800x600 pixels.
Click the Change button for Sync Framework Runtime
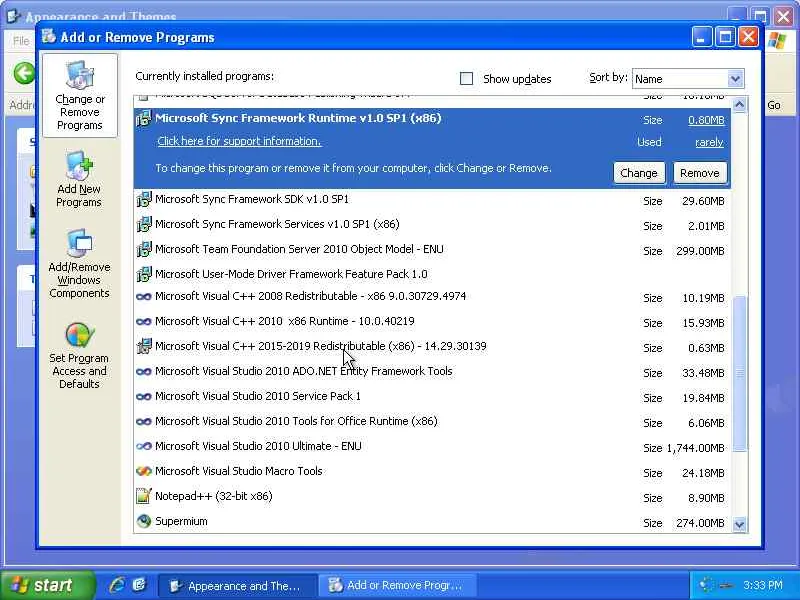(639, 173)
